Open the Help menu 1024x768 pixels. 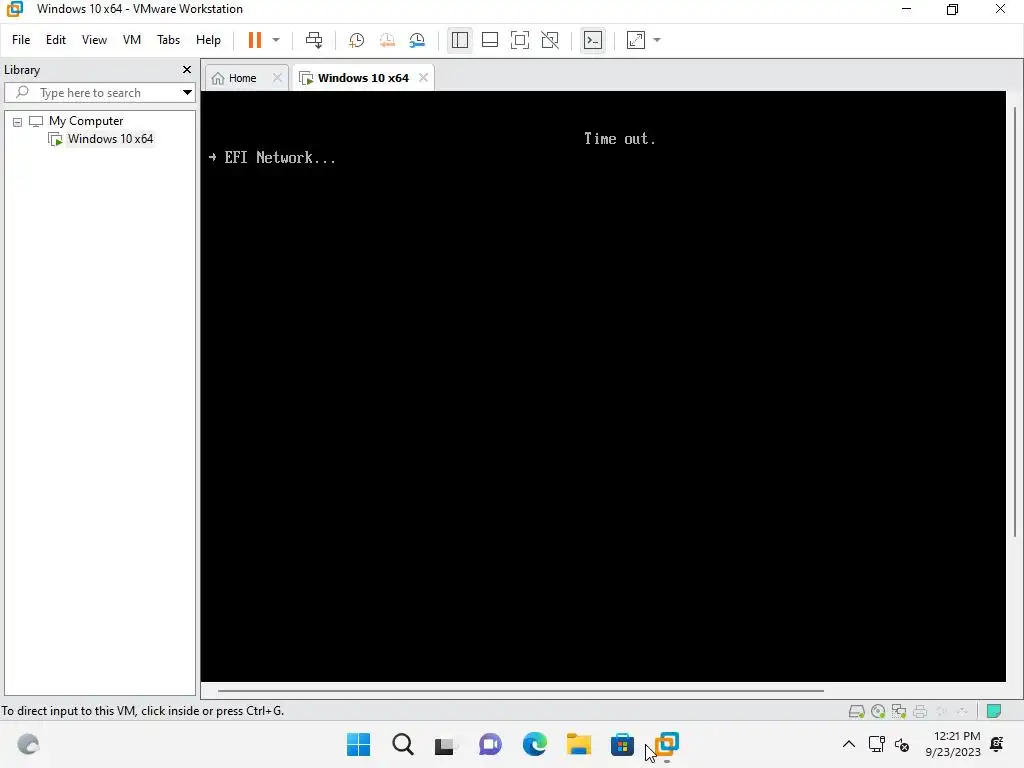pos(208,40)
